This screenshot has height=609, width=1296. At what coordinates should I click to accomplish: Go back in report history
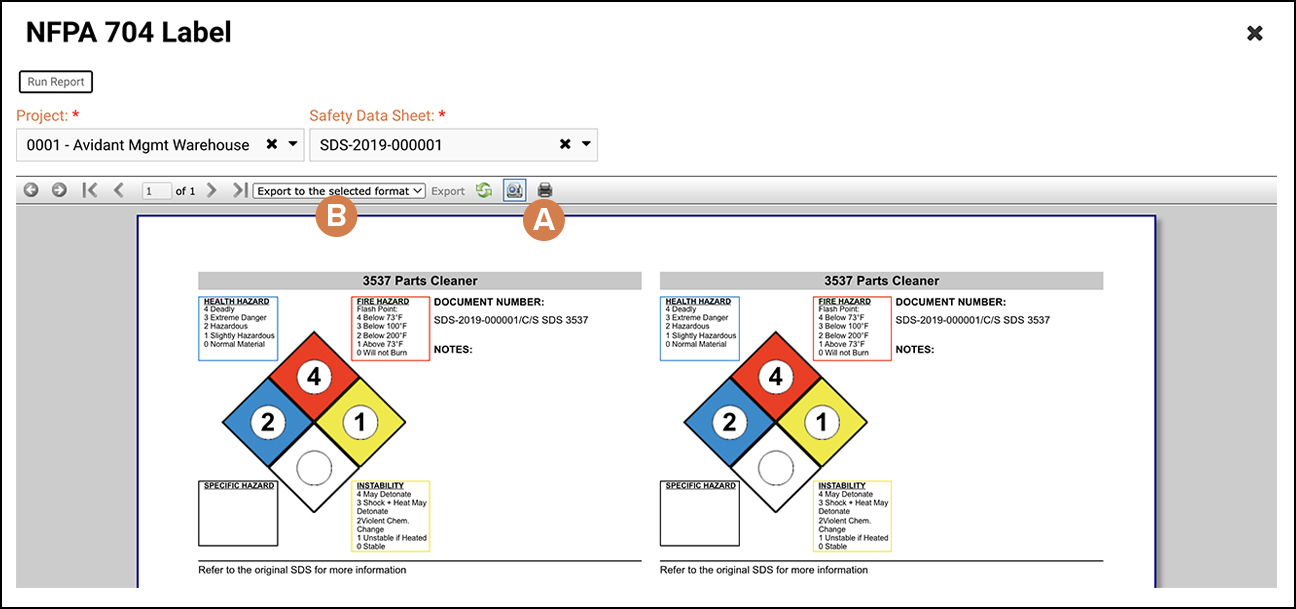[31, 190]
